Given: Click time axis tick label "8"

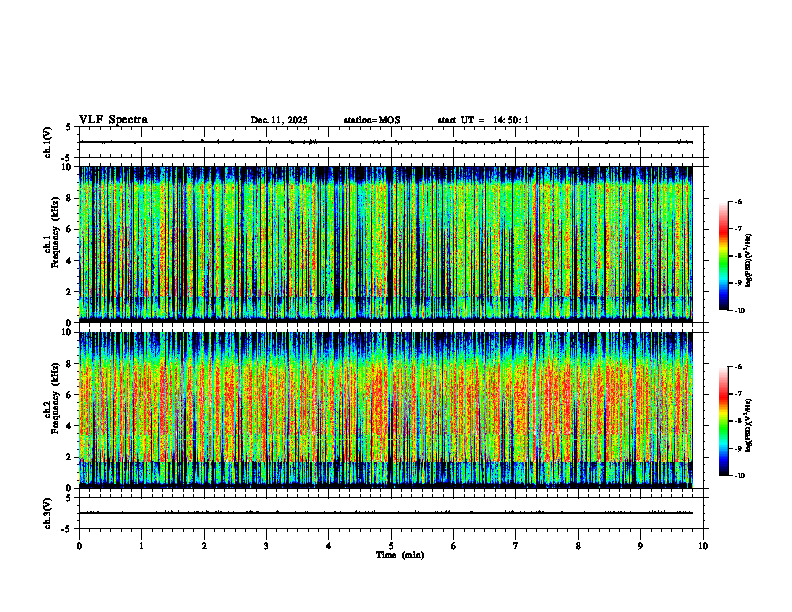Looking at the screenshot, I should point(578,546).
